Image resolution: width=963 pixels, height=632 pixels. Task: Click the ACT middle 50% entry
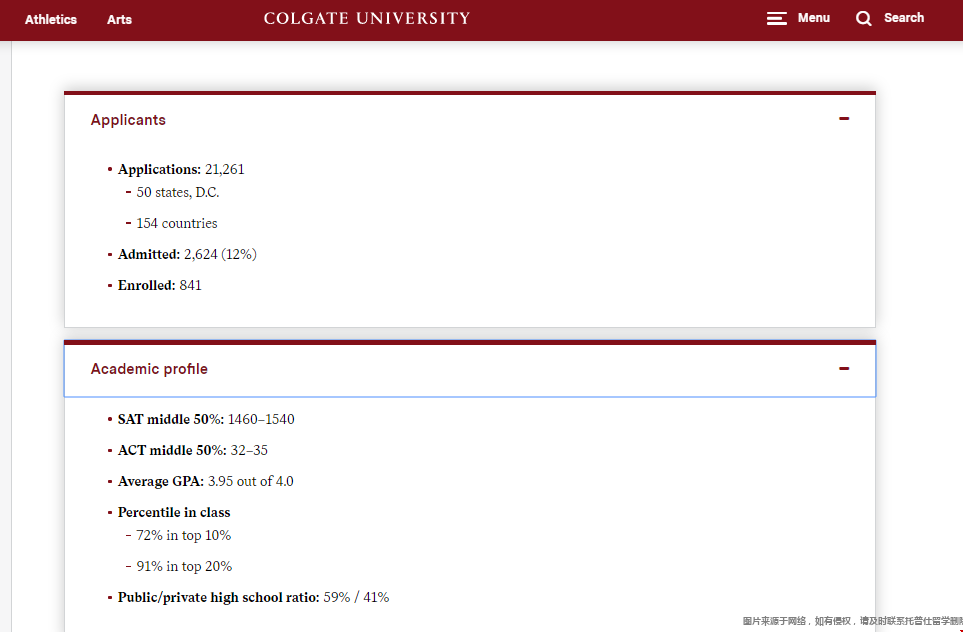(x=193, y=450)
